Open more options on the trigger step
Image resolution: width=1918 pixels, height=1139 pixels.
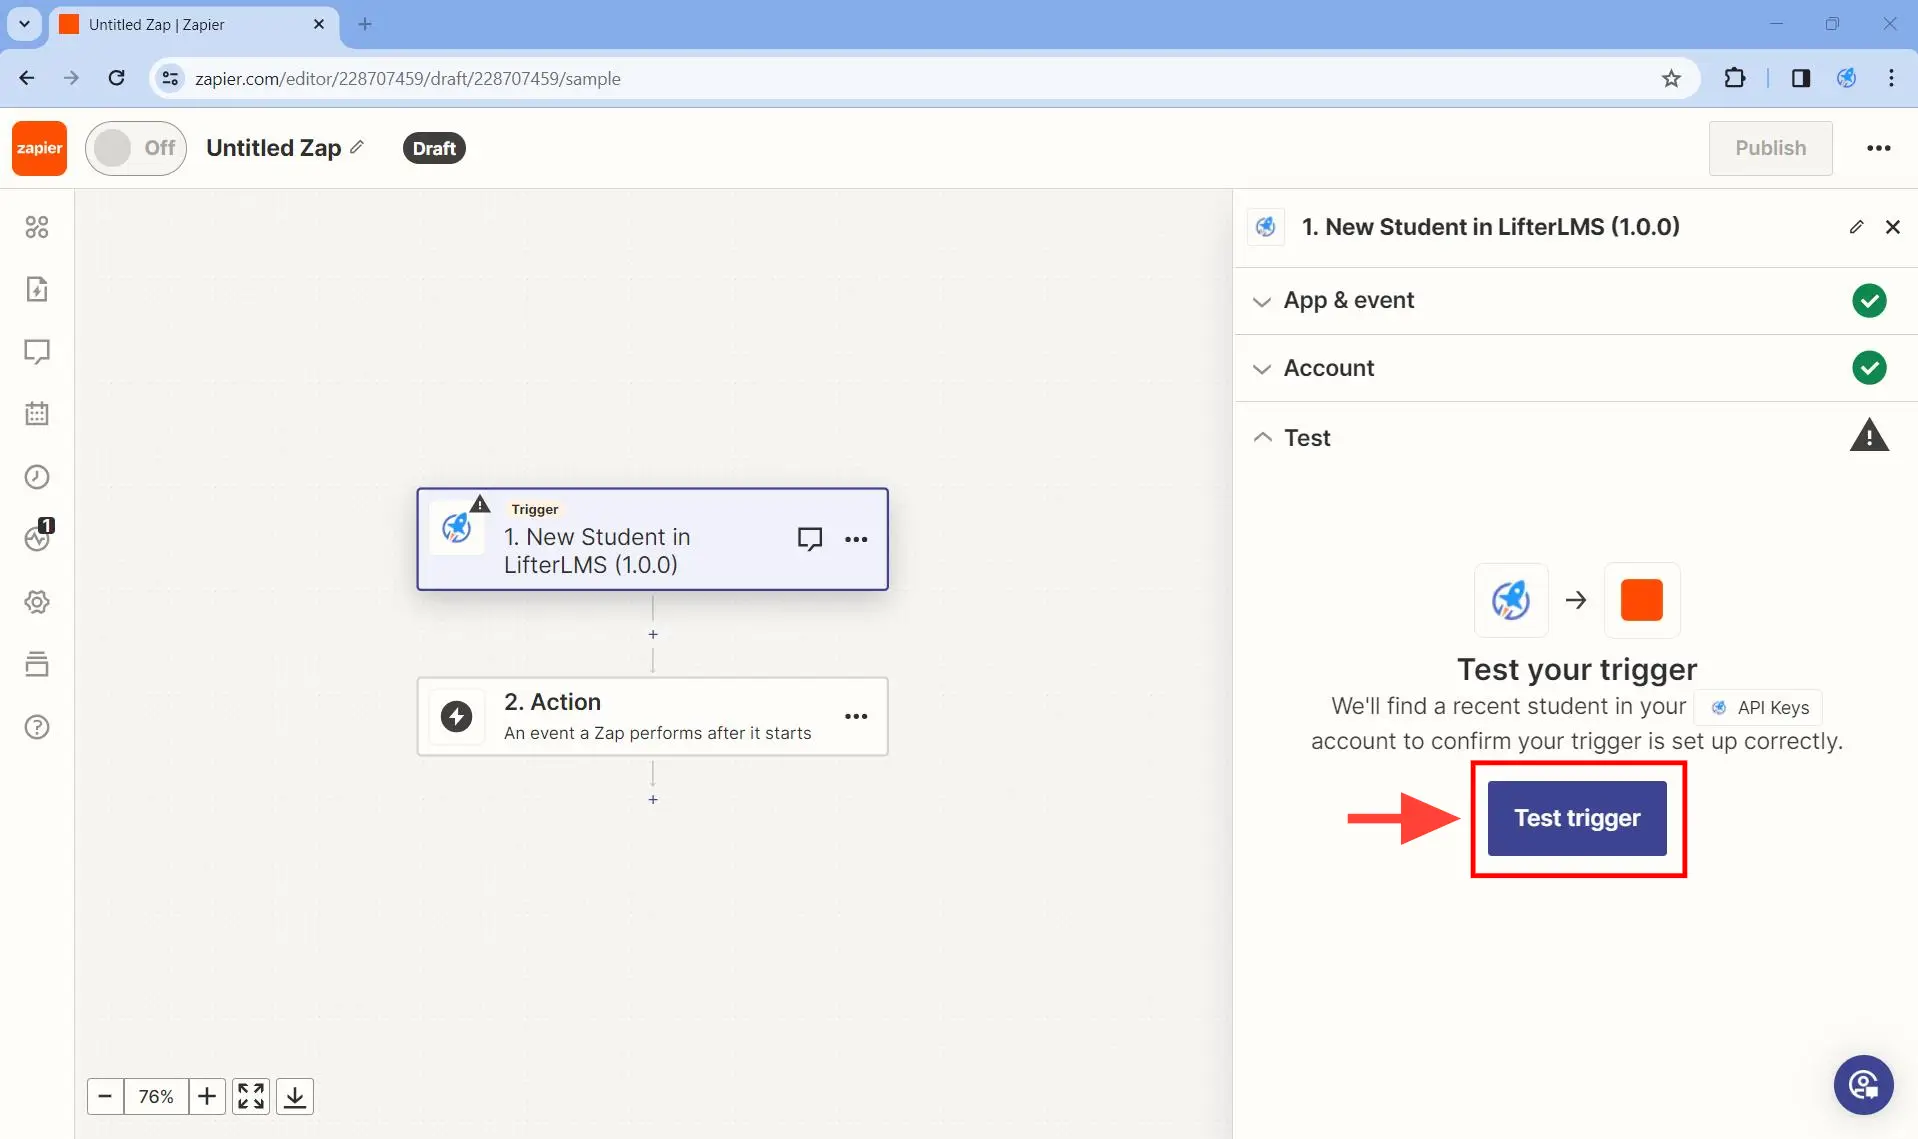coord(858,539)
